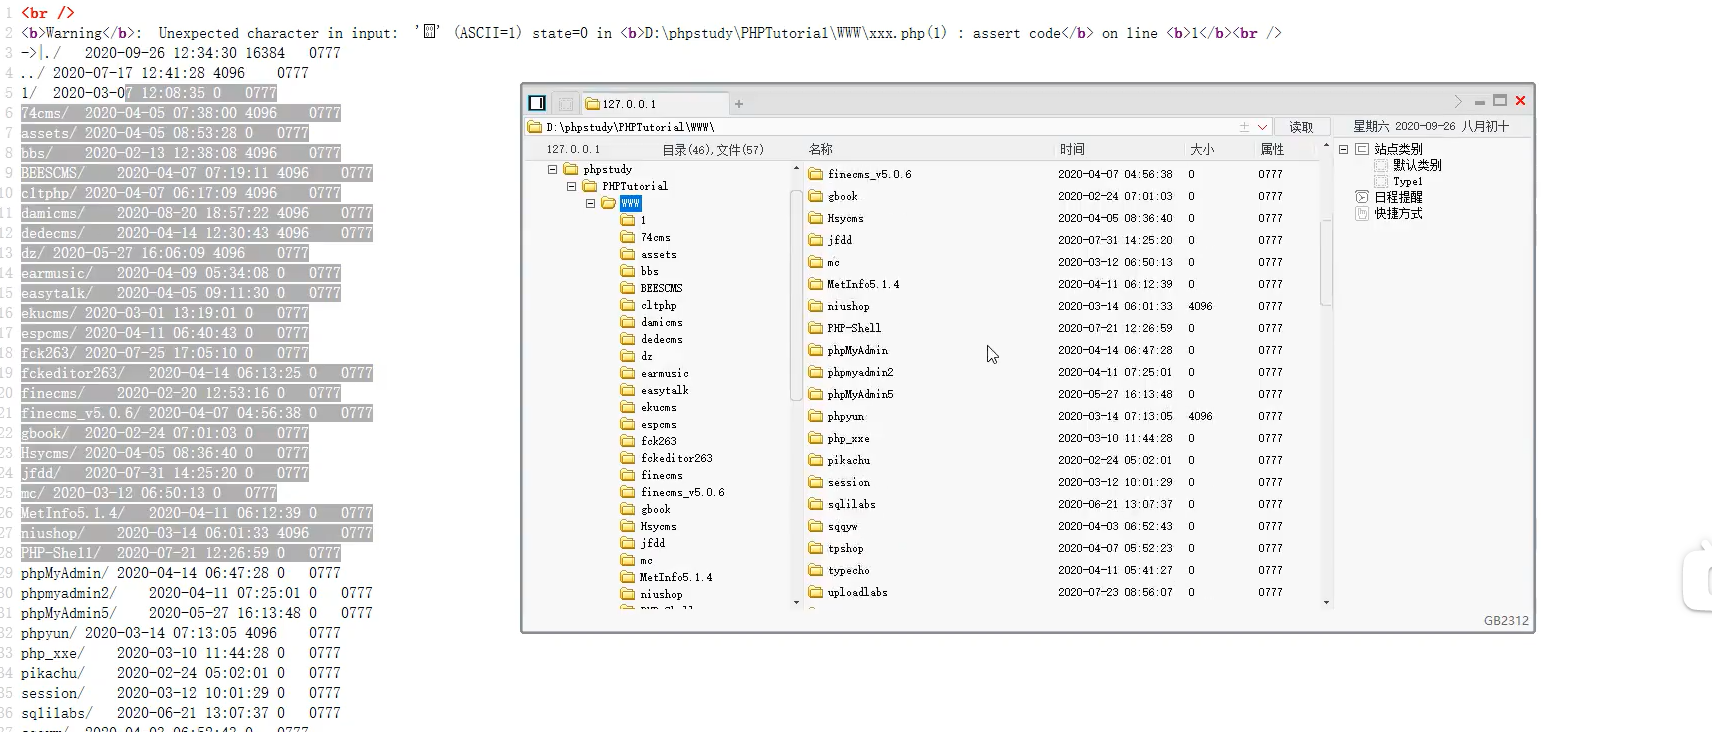Screen dimensions: 1712x732
Task: Click the PHP-Shell folder icon in the file list
Action: (815, 328)
